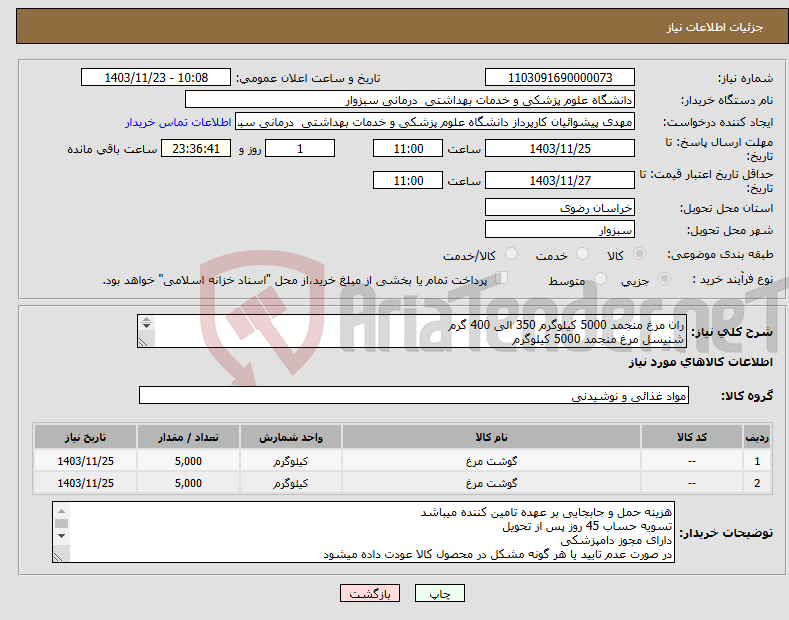The width and height of the screenshot is (789, 620).
Task: Click the price validity date 1403/11/27 field
Action: point(560,180)
